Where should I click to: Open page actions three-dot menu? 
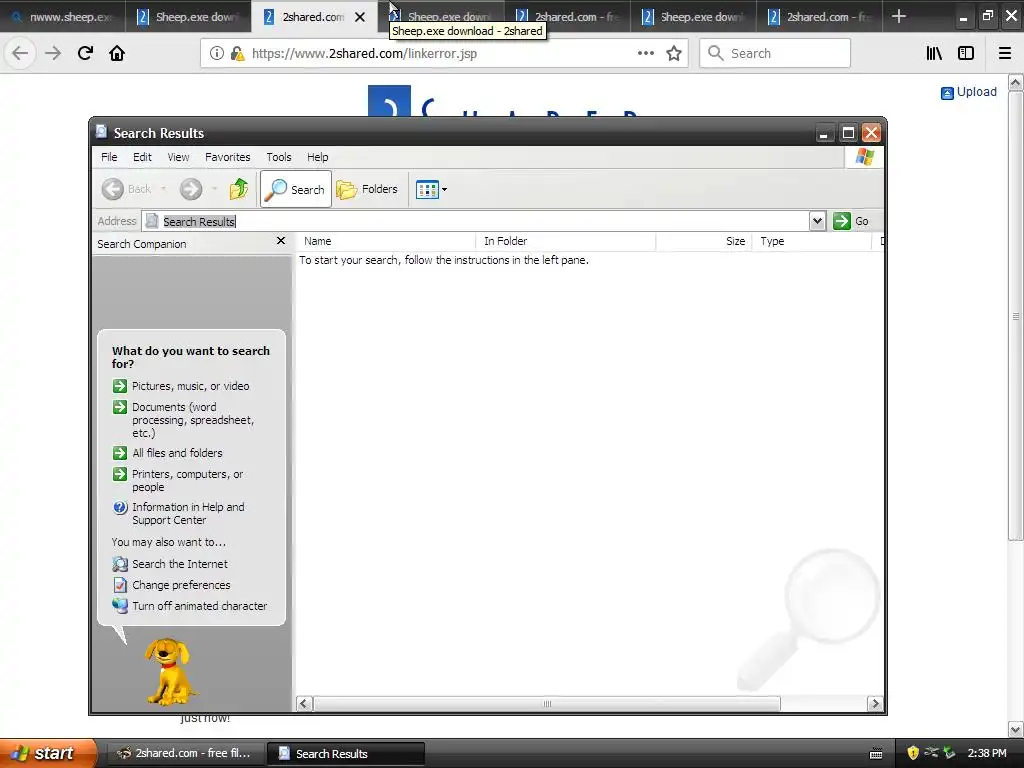pyautogui.click(x=645, y=53)
